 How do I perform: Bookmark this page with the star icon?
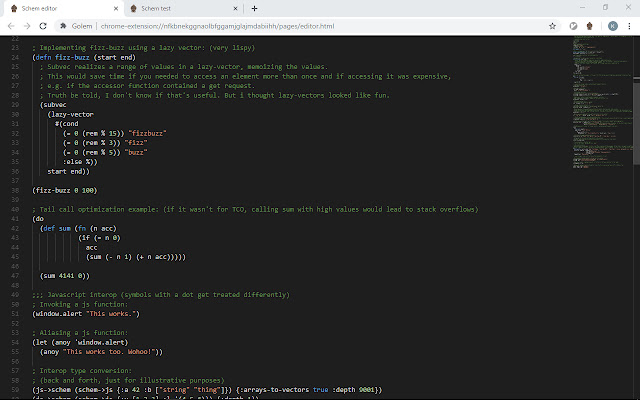(552, 26)
